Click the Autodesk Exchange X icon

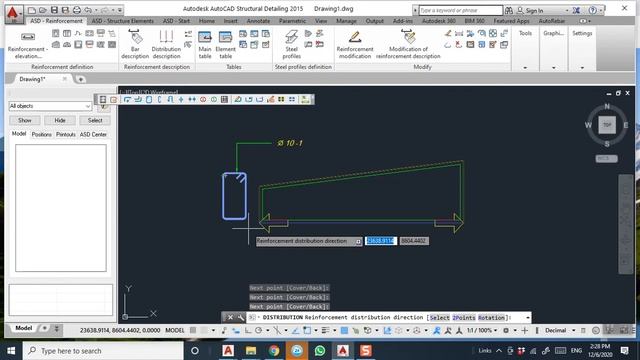click(x=576, y=10)
